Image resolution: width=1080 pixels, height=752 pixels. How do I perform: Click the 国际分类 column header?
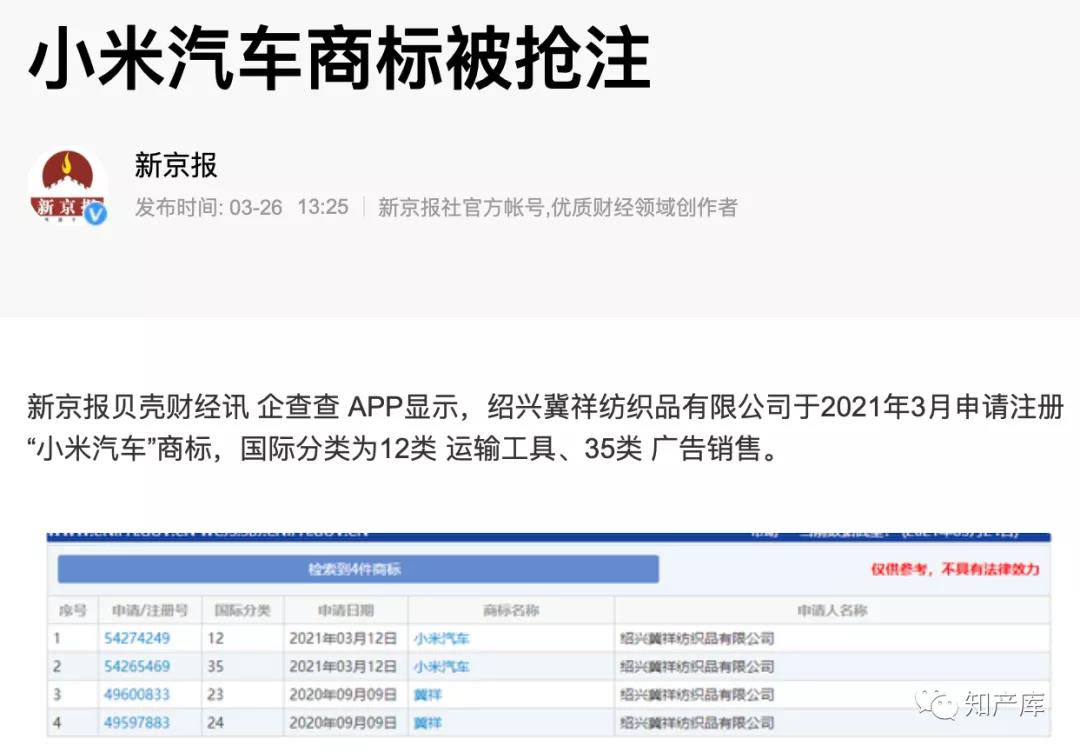243,610
